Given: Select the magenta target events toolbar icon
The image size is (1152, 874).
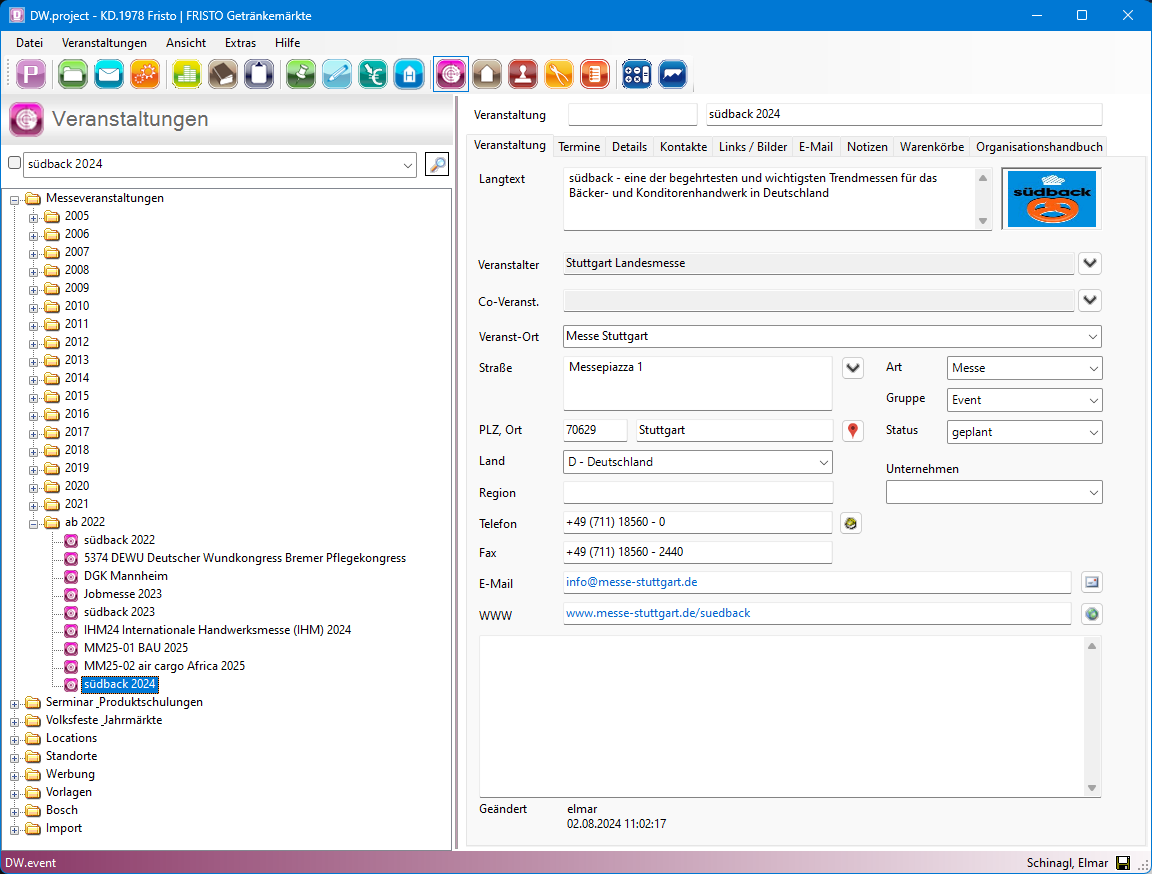Looking at the screenshot, I should [x=450, y=74].
